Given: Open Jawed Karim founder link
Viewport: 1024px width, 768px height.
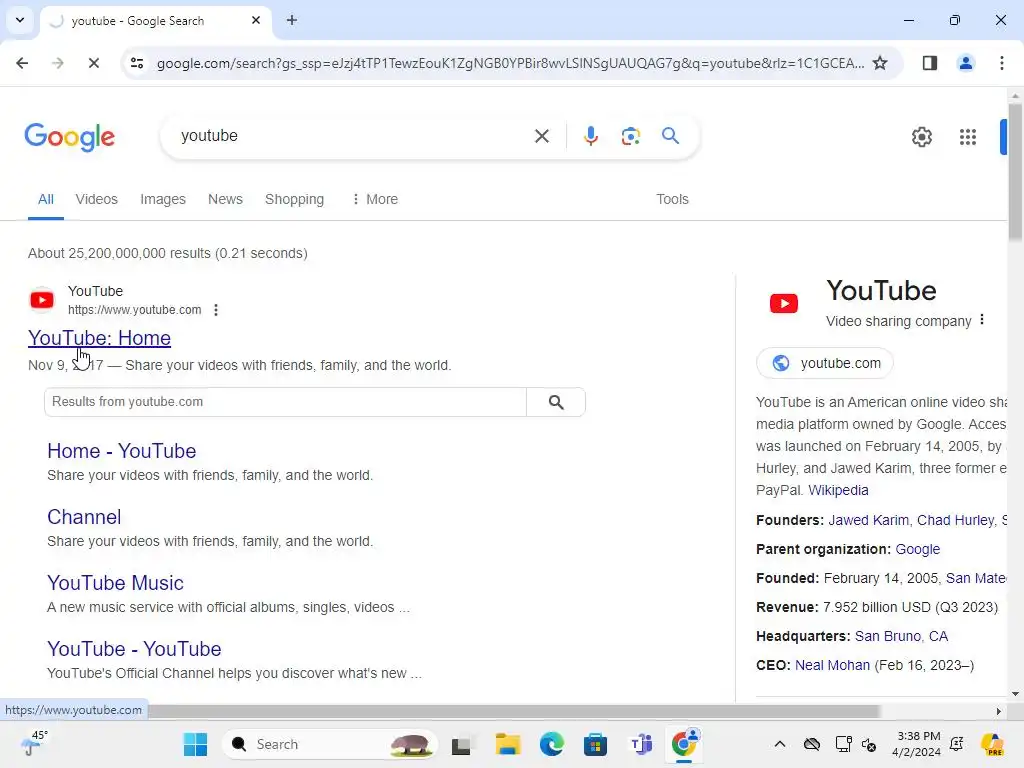Looking at the screenshot, I should pos(868,520).
